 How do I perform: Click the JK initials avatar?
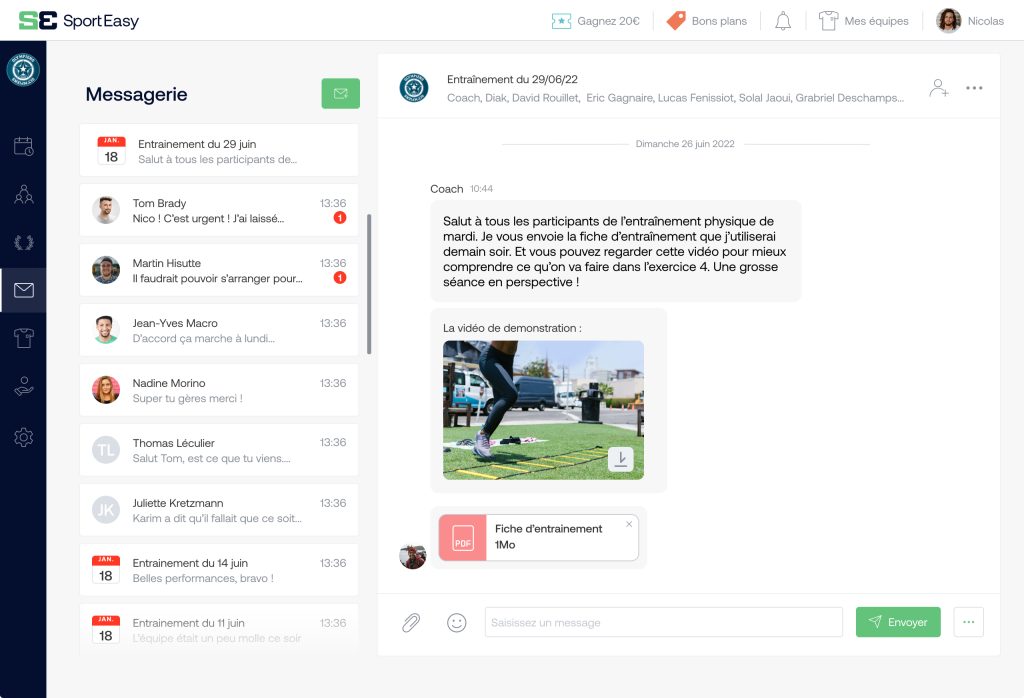[106, 510]
